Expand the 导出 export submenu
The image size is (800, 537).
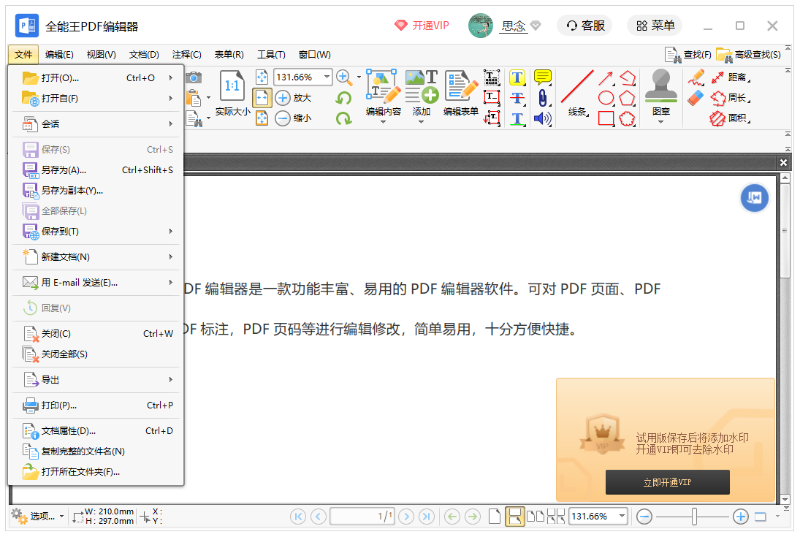96,380
